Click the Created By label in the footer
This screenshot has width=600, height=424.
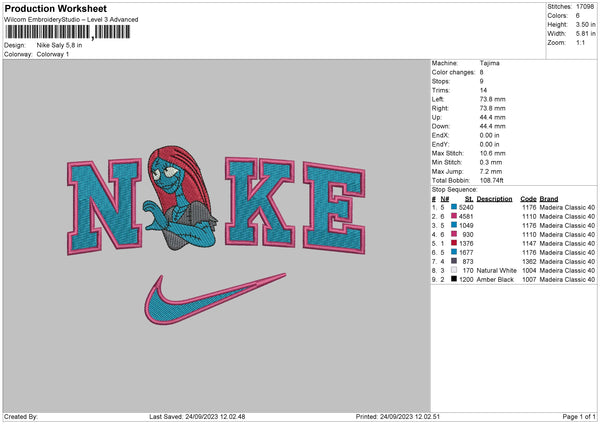click(21, 416)
